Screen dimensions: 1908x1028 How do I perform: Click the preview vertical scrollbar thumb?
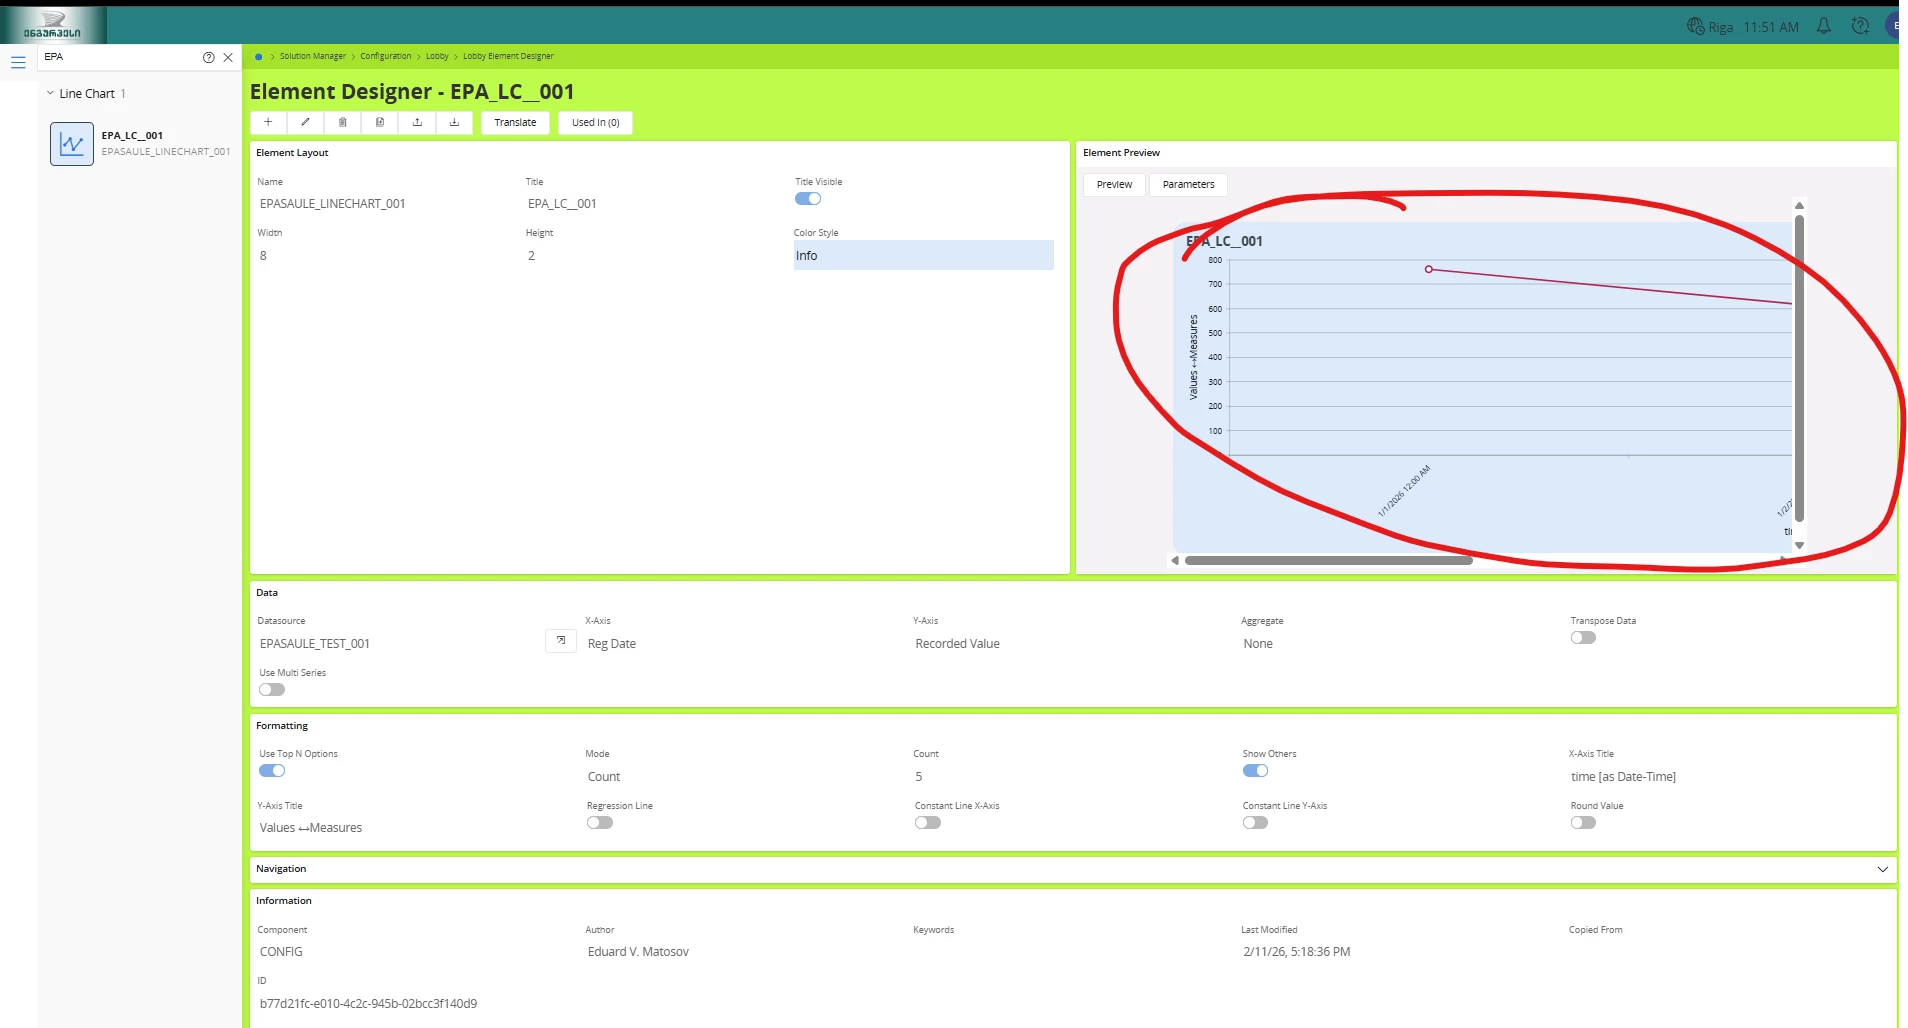click(1799, 368)
